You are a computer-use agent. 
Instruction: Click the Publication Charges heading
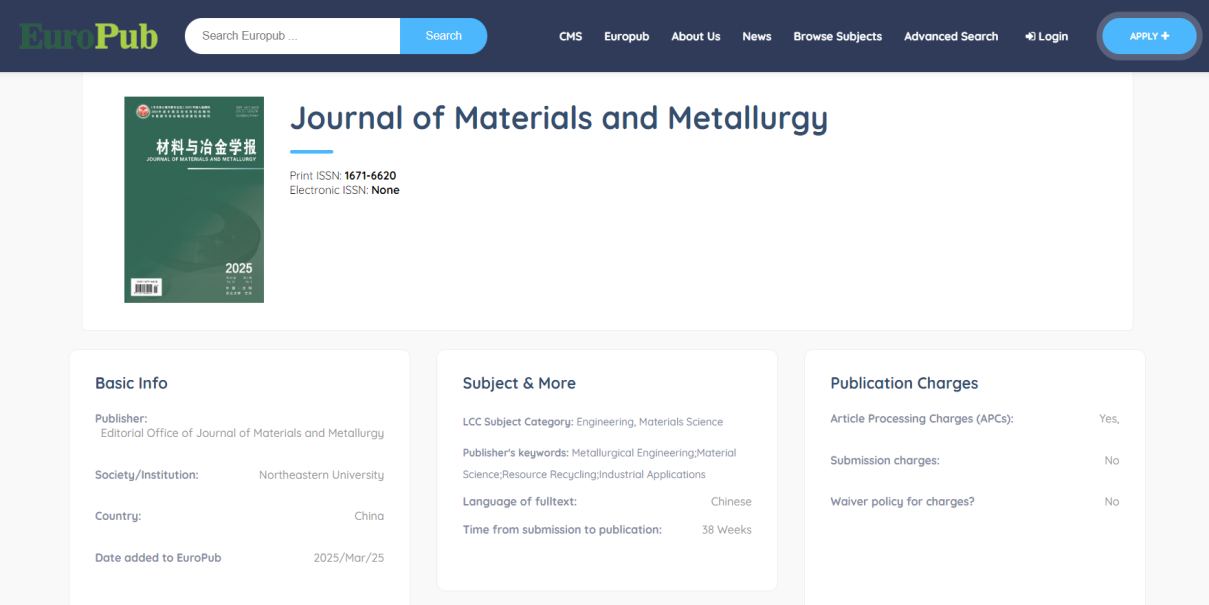pos(903,383)
